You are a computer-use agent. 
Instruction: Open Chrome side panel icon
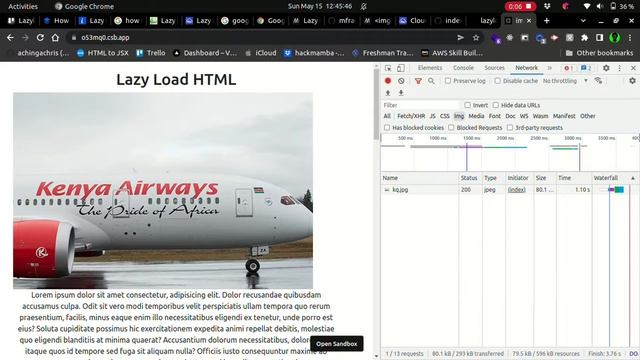tap(599, 38)
